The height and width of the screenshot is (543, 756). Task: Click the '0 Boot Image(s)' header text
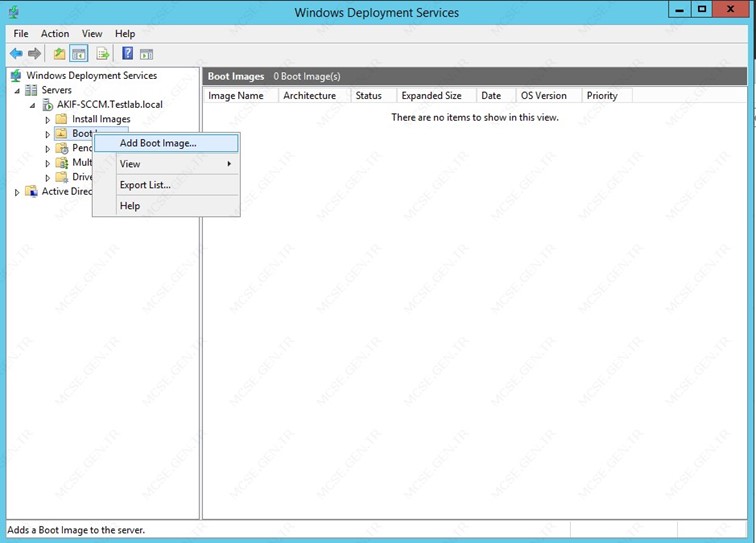click(x=307, y=76)
